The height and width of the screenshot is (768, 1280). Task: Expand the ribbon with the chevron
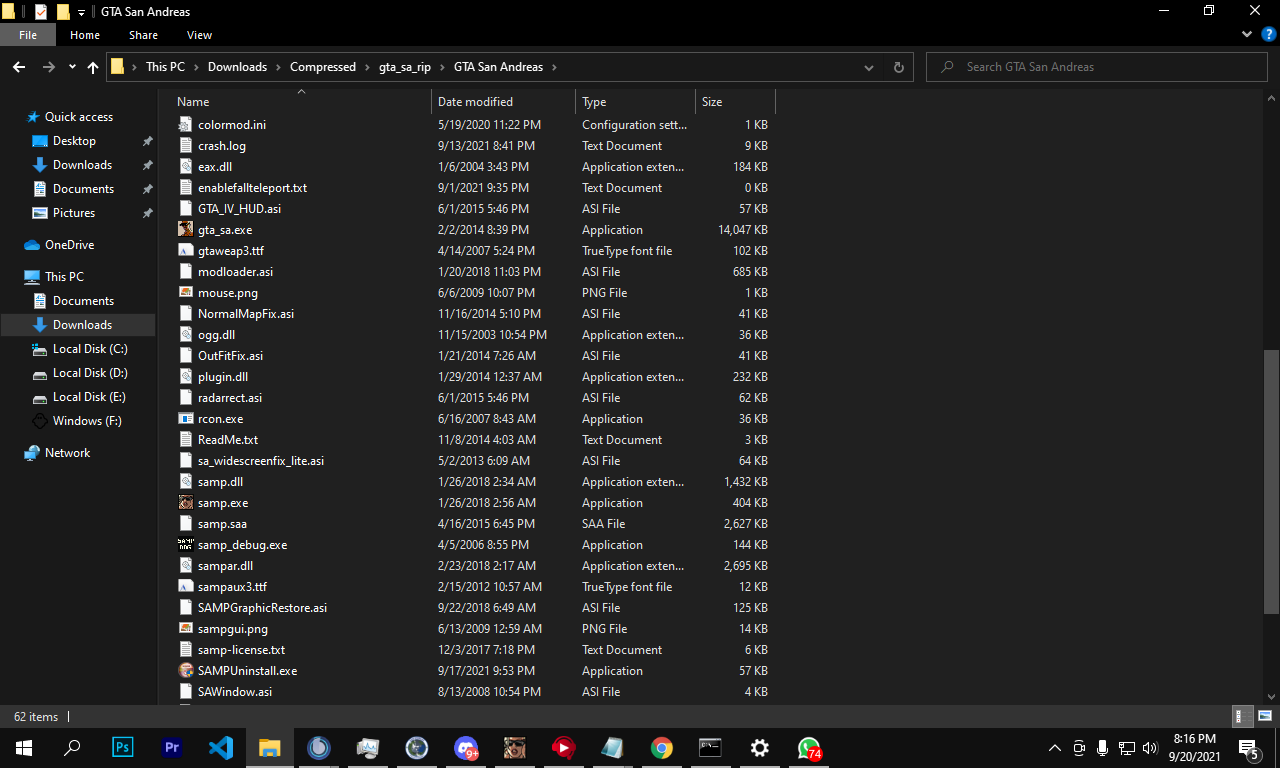[x=1246, y=34]
